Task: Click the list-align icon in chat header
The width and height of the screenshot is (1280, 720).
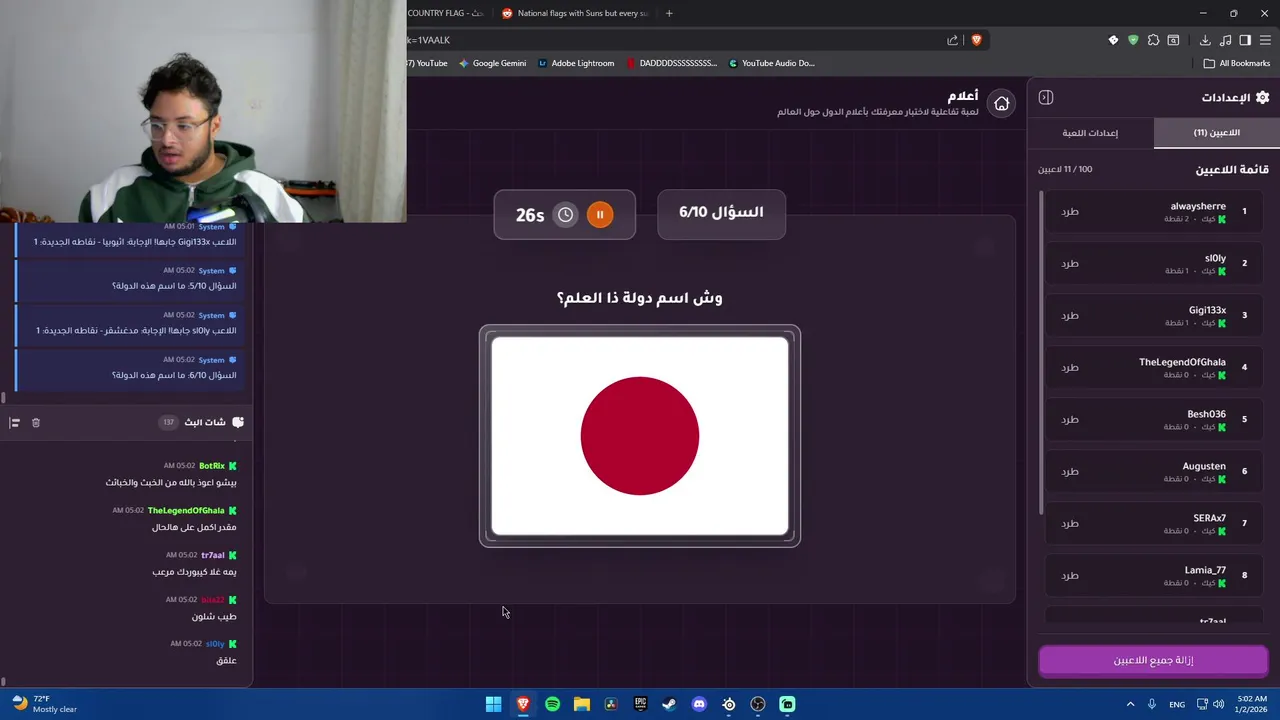Action: (x=14, y=423)
